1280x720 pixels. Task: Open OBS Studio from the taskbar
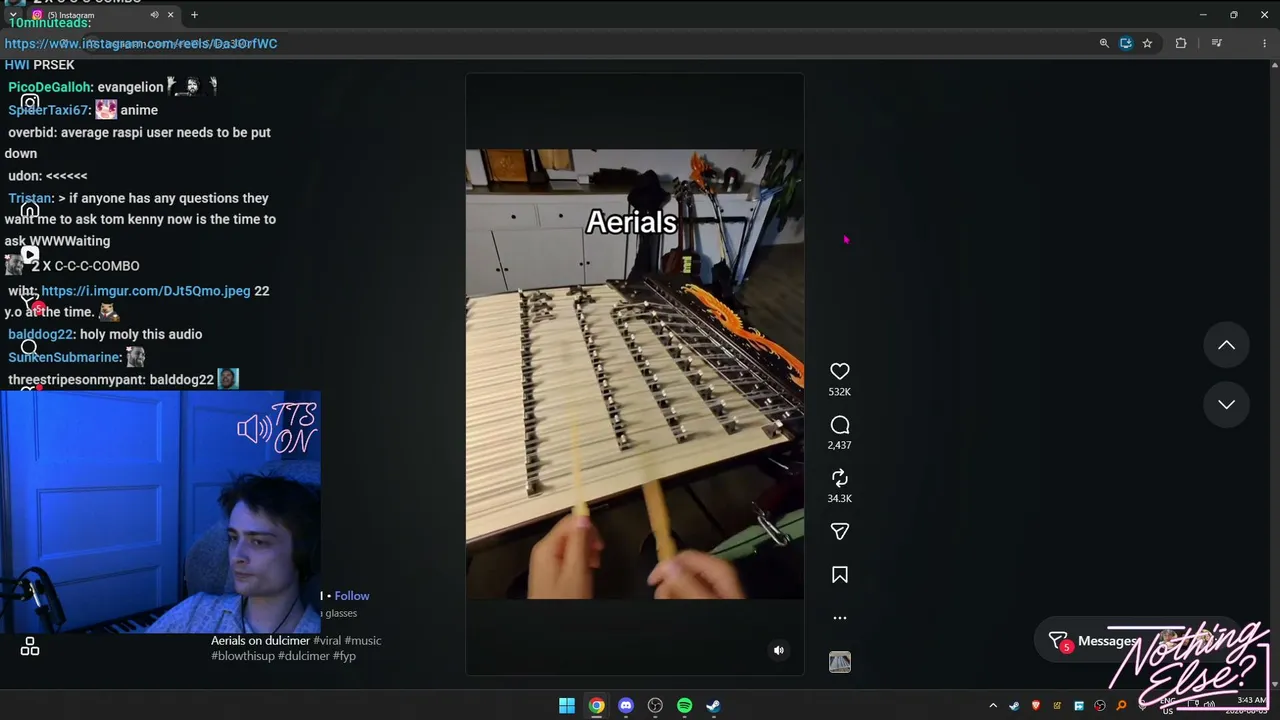pos(655,706)
